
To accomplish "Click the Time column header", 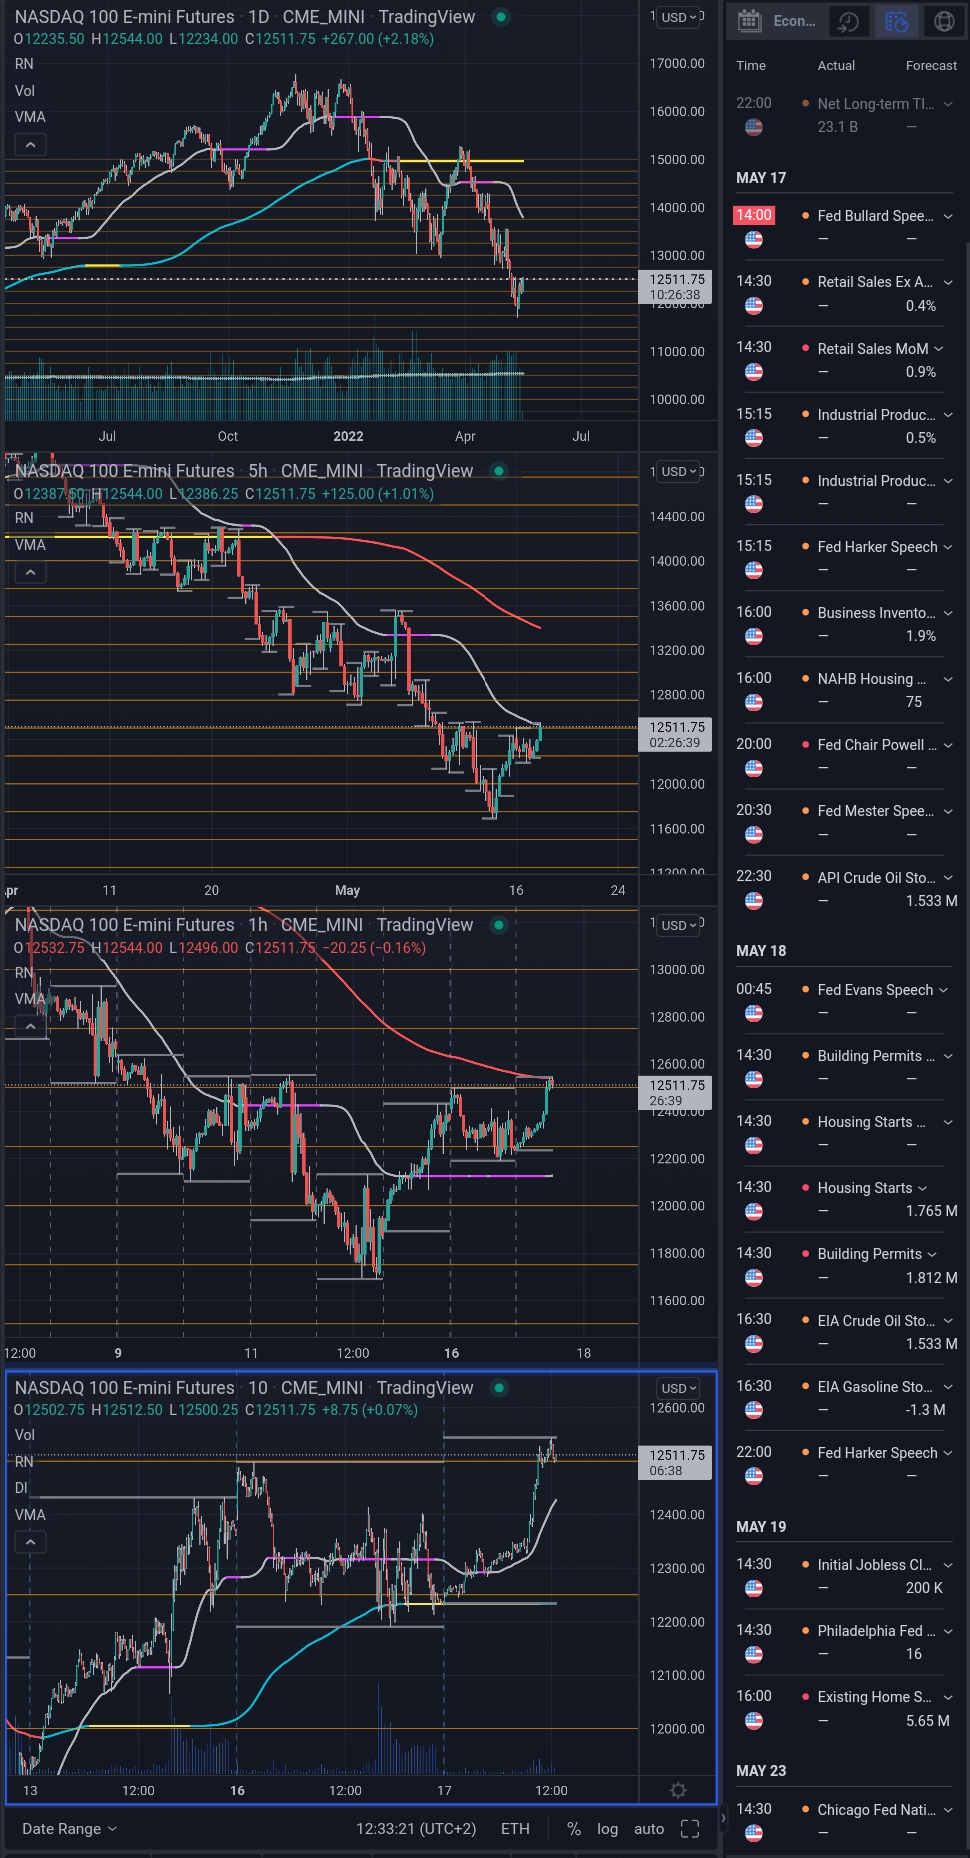I will point(751,65).
